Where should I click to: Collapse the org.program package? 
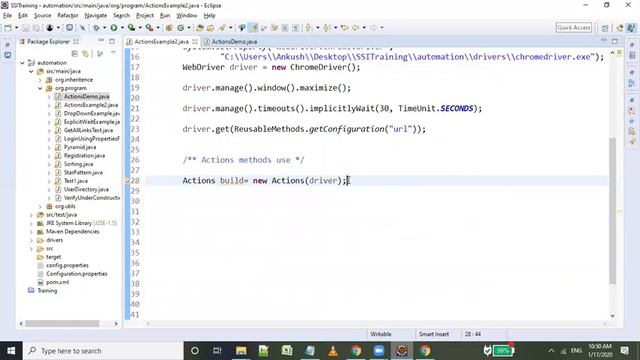pos(40,88)
